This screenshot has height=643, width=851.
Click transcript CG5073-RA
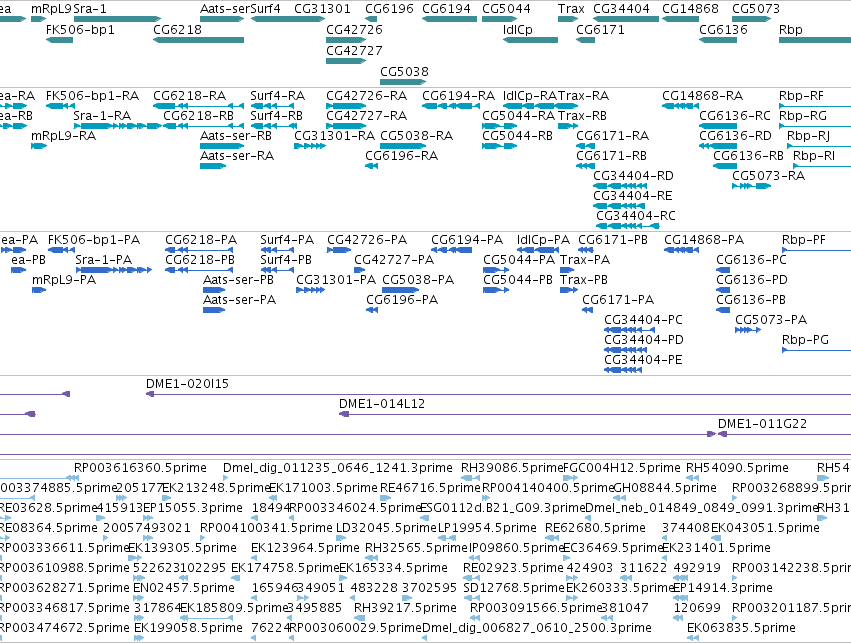769,176
